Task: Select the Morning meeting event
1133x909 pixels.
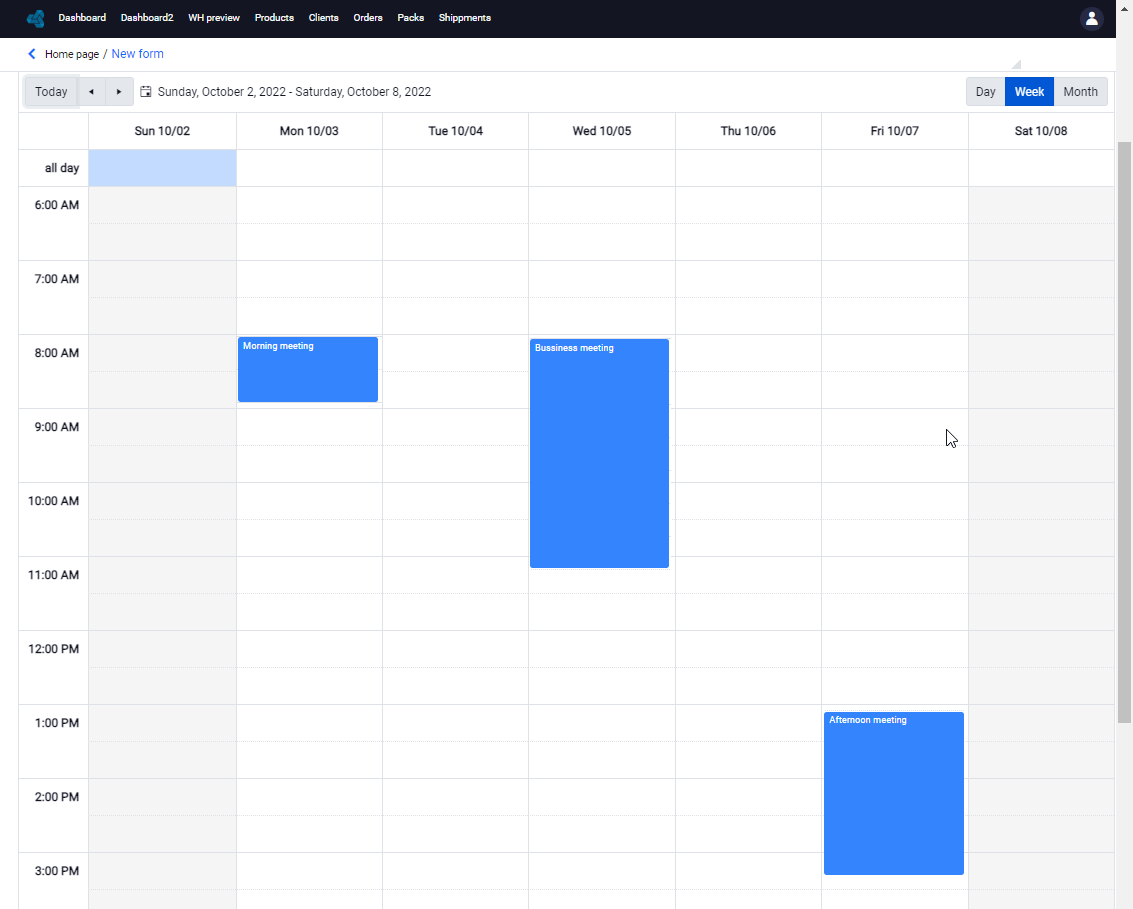Action: click(x=308, y=369)
